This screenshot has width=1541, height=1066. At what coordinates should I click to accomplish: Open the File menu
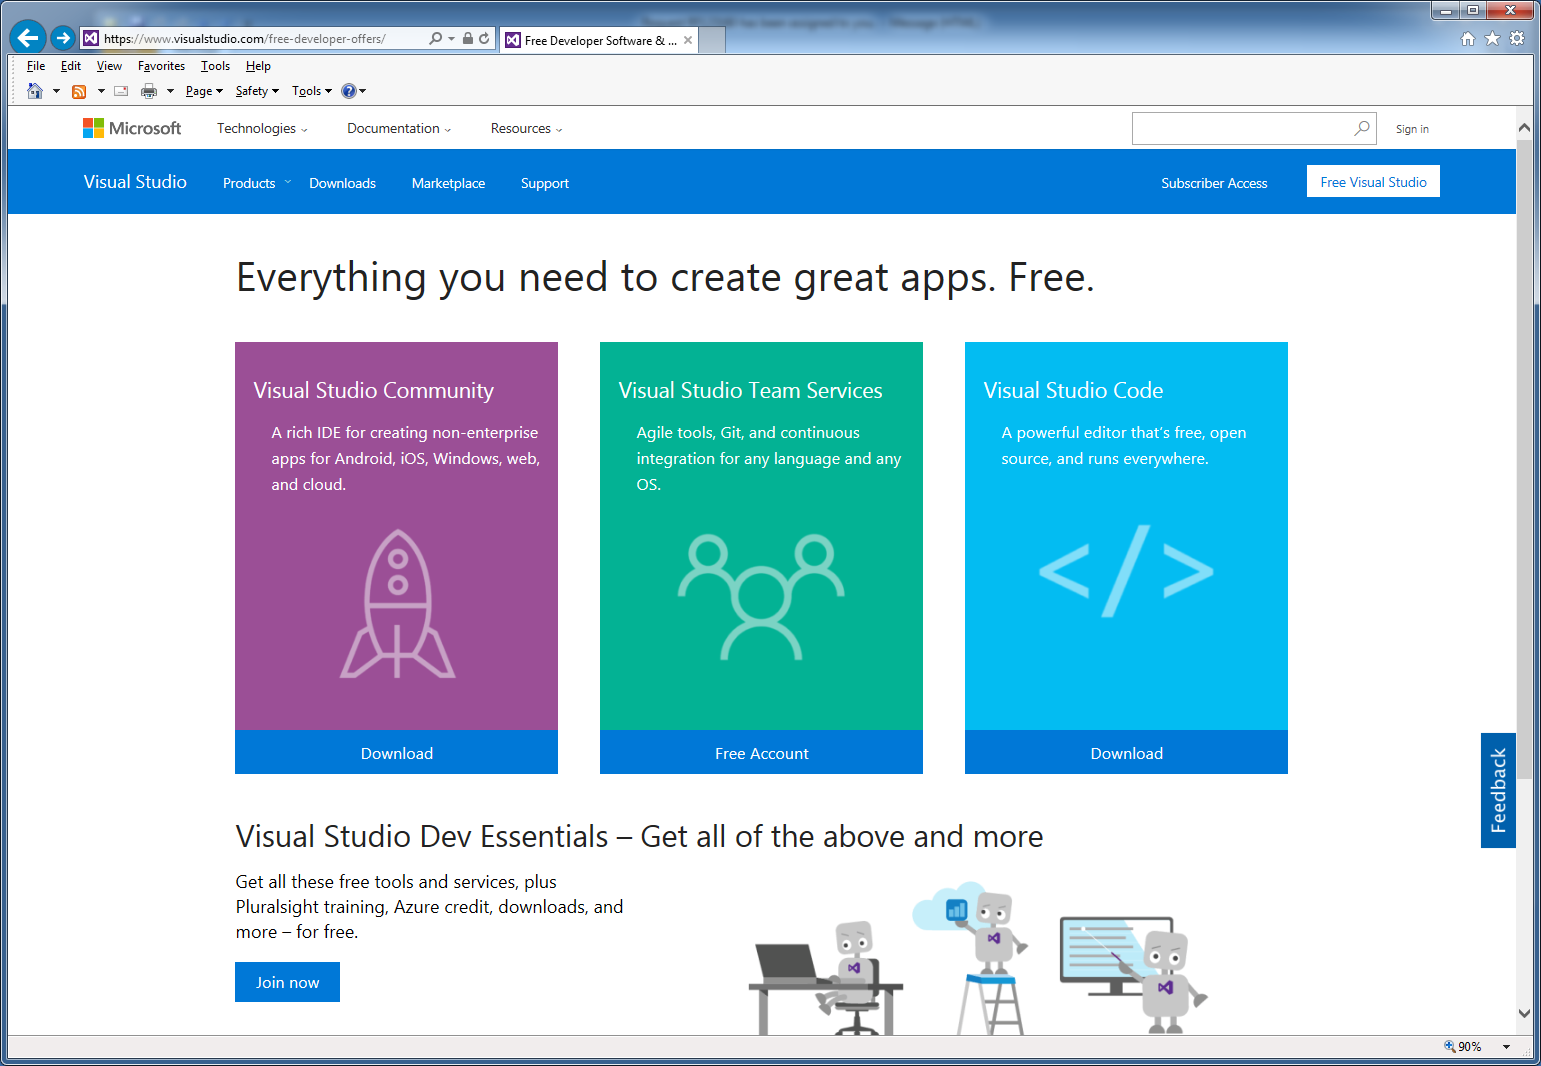pyautogui.click(x=36, y=66)
